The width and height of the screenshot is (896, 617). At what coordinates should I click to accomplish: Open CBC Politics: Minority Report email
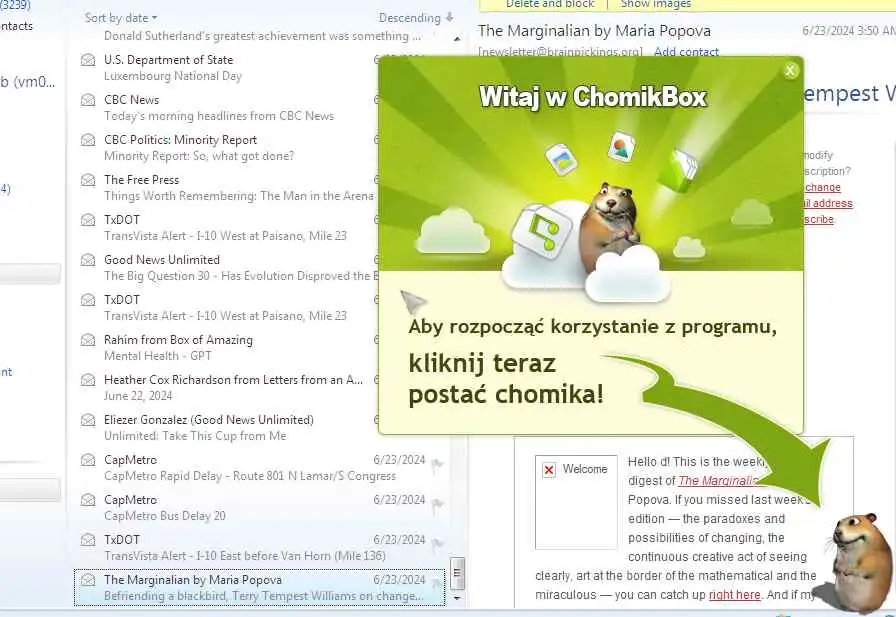pos(227,147)
